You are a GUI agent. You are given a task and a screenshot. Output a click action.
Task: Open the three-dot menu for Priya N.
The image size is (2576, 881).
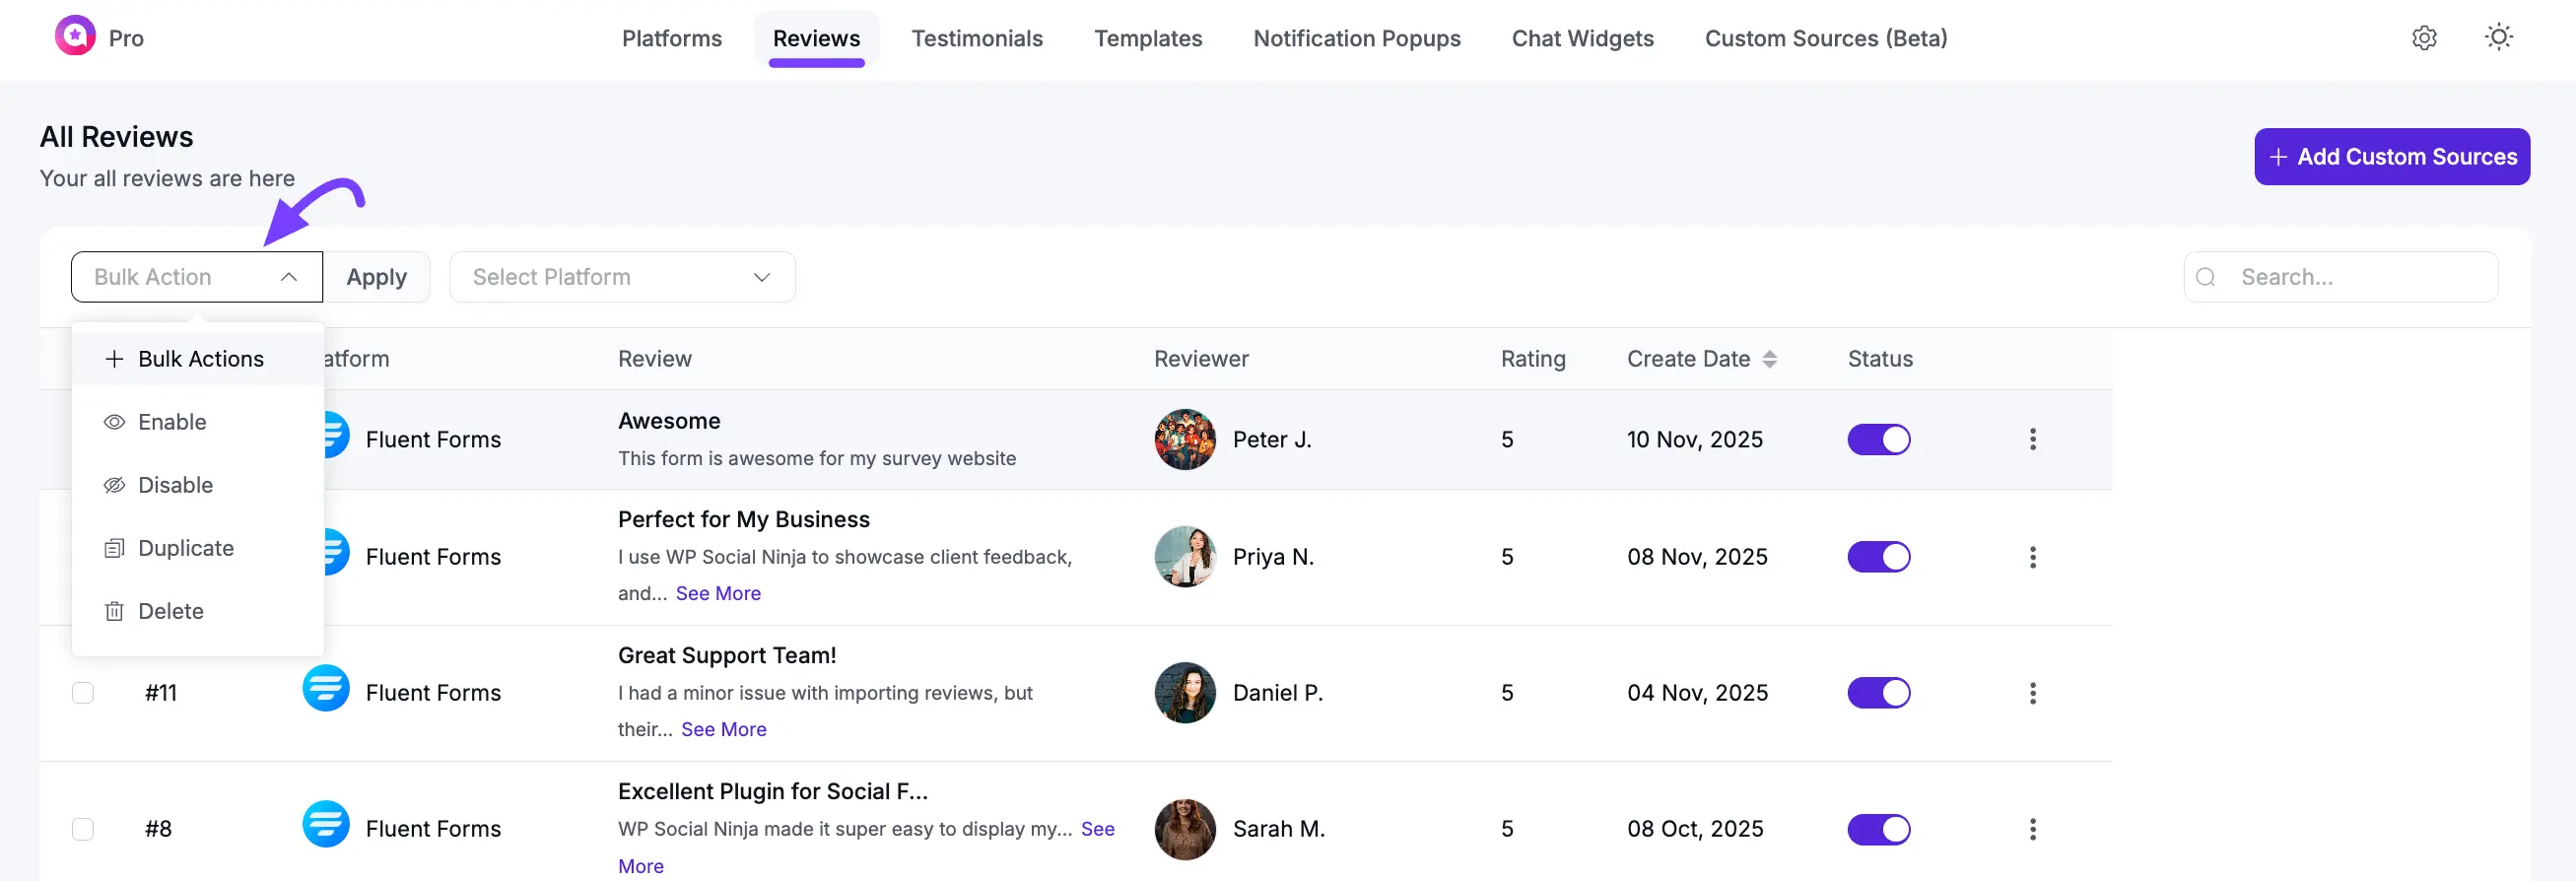point(2032,557)
